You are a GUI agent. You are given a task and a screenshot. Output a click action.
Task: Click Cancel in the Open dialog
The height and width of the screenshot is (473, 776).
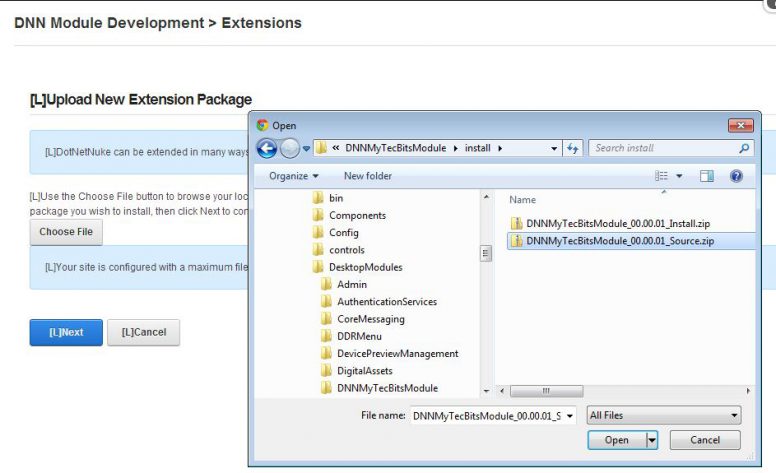pos(705,440)
